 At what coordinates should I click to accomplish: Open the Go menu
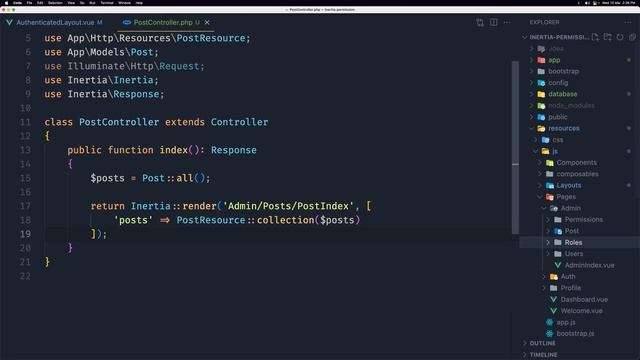point(82,3)
